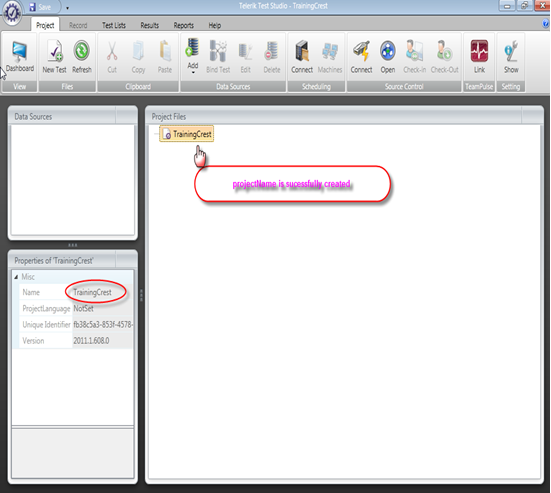This screenshot has width=551, height=493.
Task: Click the Copy clipboard icon
Action: click(138, 56)
